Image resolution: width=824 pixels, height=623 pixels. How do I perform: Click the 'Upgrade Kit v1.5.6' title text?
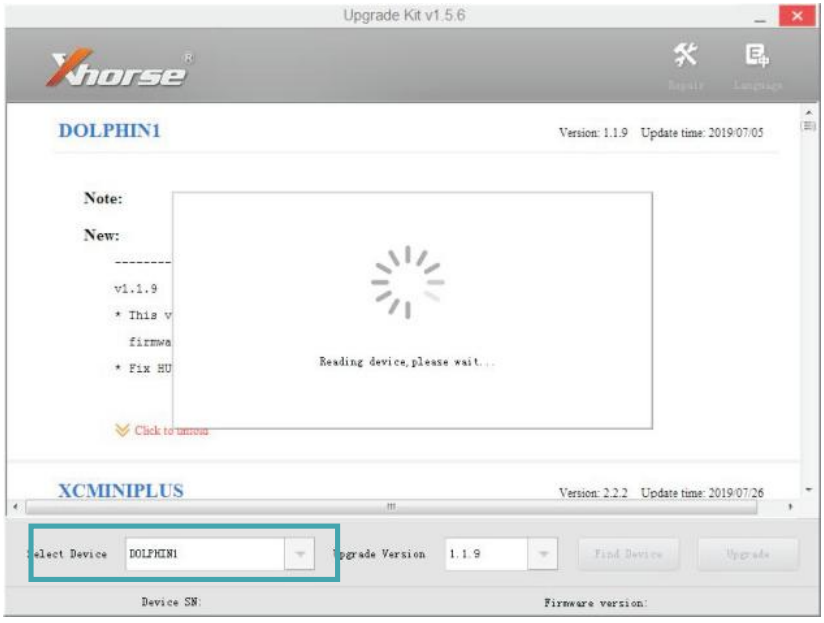pos(404,15)
